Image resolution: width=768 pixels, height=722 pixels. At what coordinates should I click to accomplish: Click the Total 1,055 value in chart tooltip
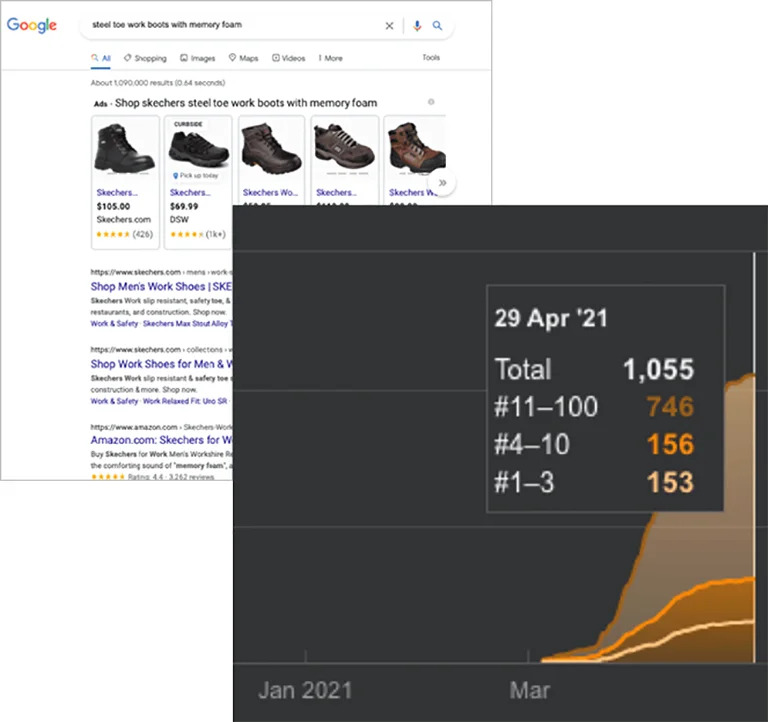click(658, 369)
